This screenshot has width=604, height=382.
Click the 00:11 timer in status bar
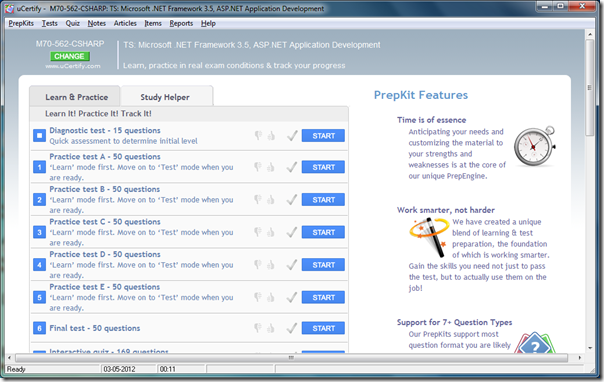tap(168, 369)
